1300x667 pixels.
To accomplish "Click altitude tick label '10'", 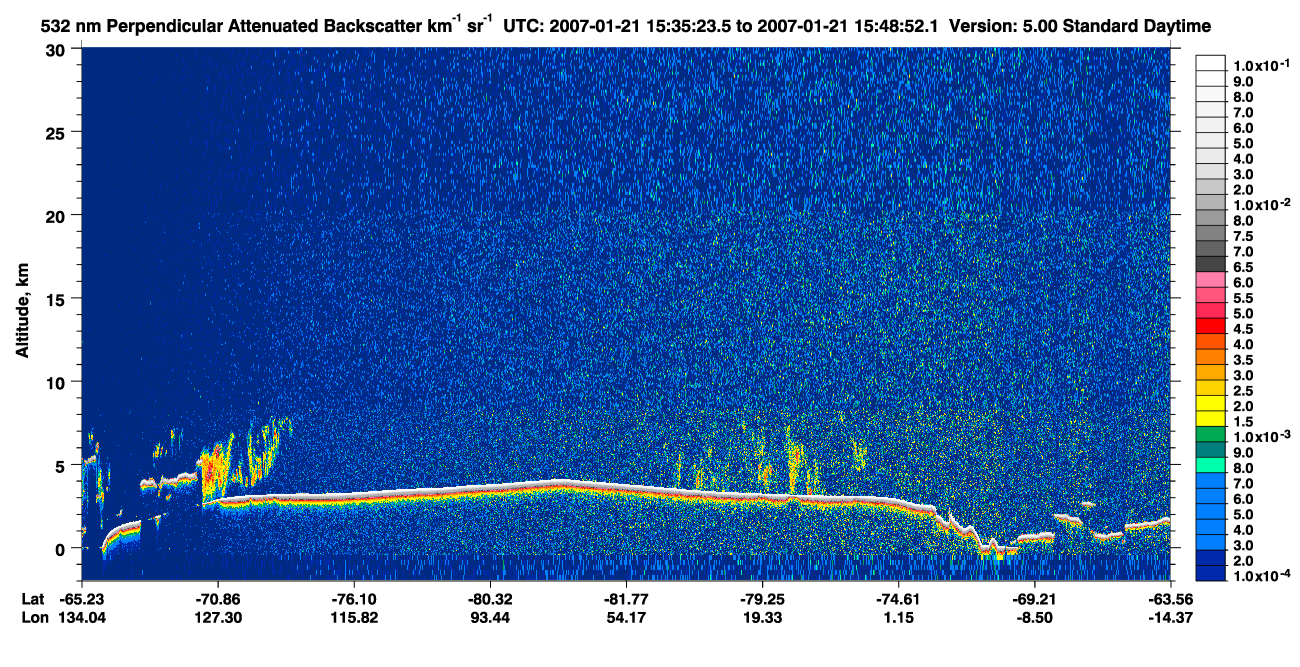I will tap(58, 382).
